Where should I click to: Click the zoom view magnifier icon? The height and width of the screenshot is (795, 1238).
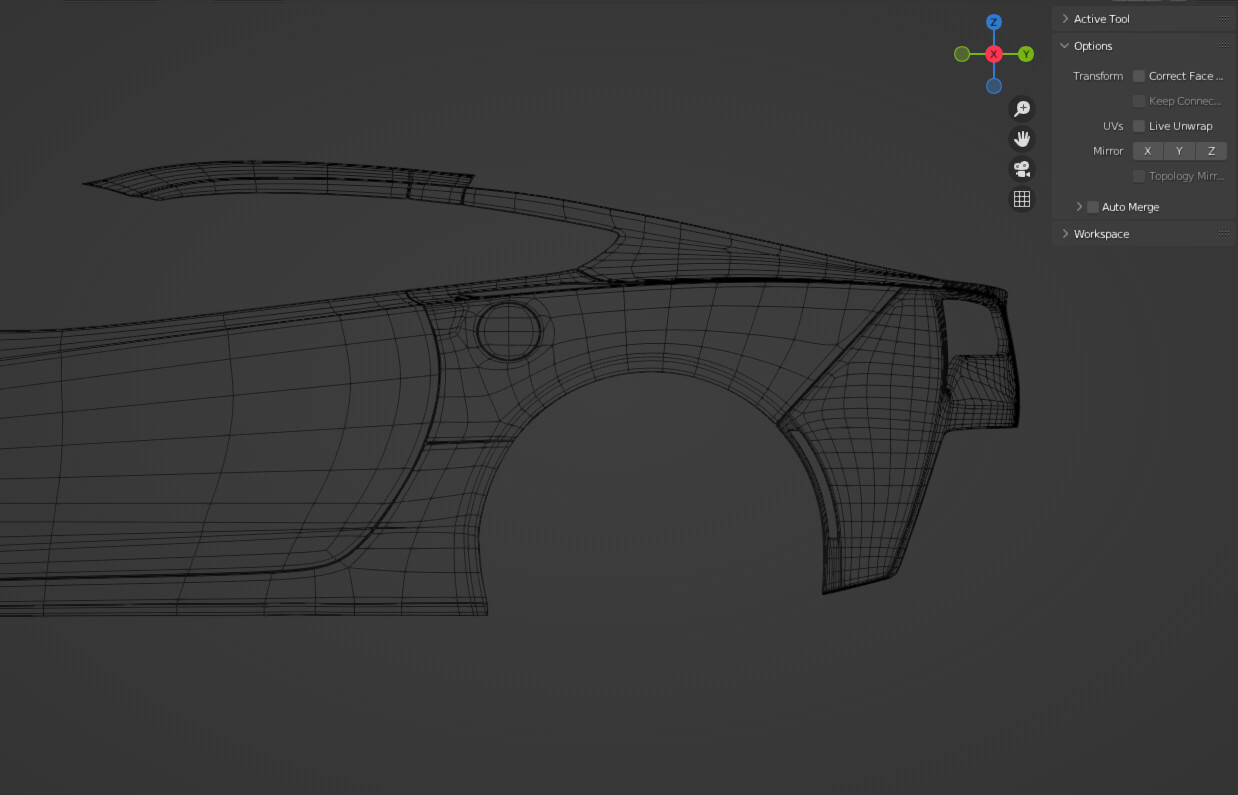(x=1021, y=108)
